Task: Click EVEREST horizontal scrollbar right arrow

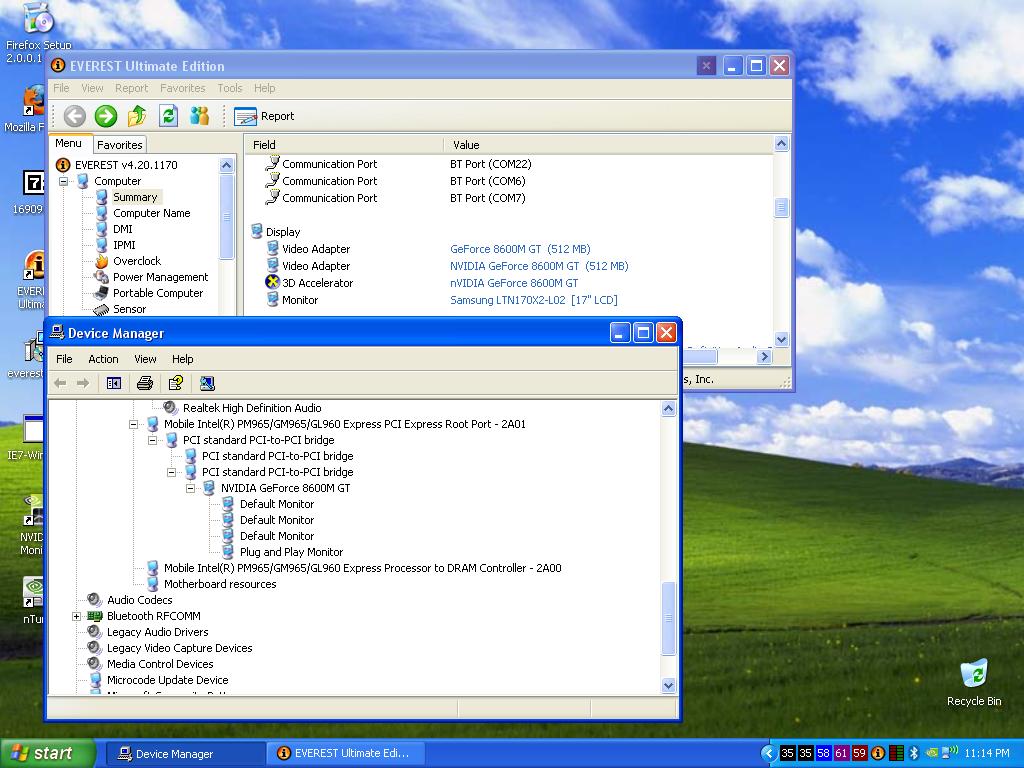Action: (x=764, y=357)
